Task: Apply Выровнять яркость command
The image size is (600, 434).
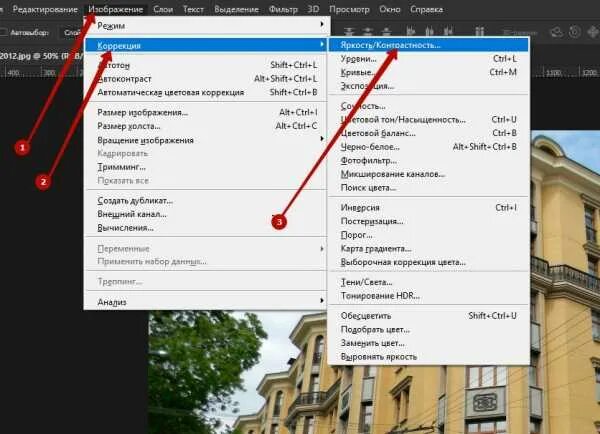Action: pyautogui.click(x=429, y=357)
